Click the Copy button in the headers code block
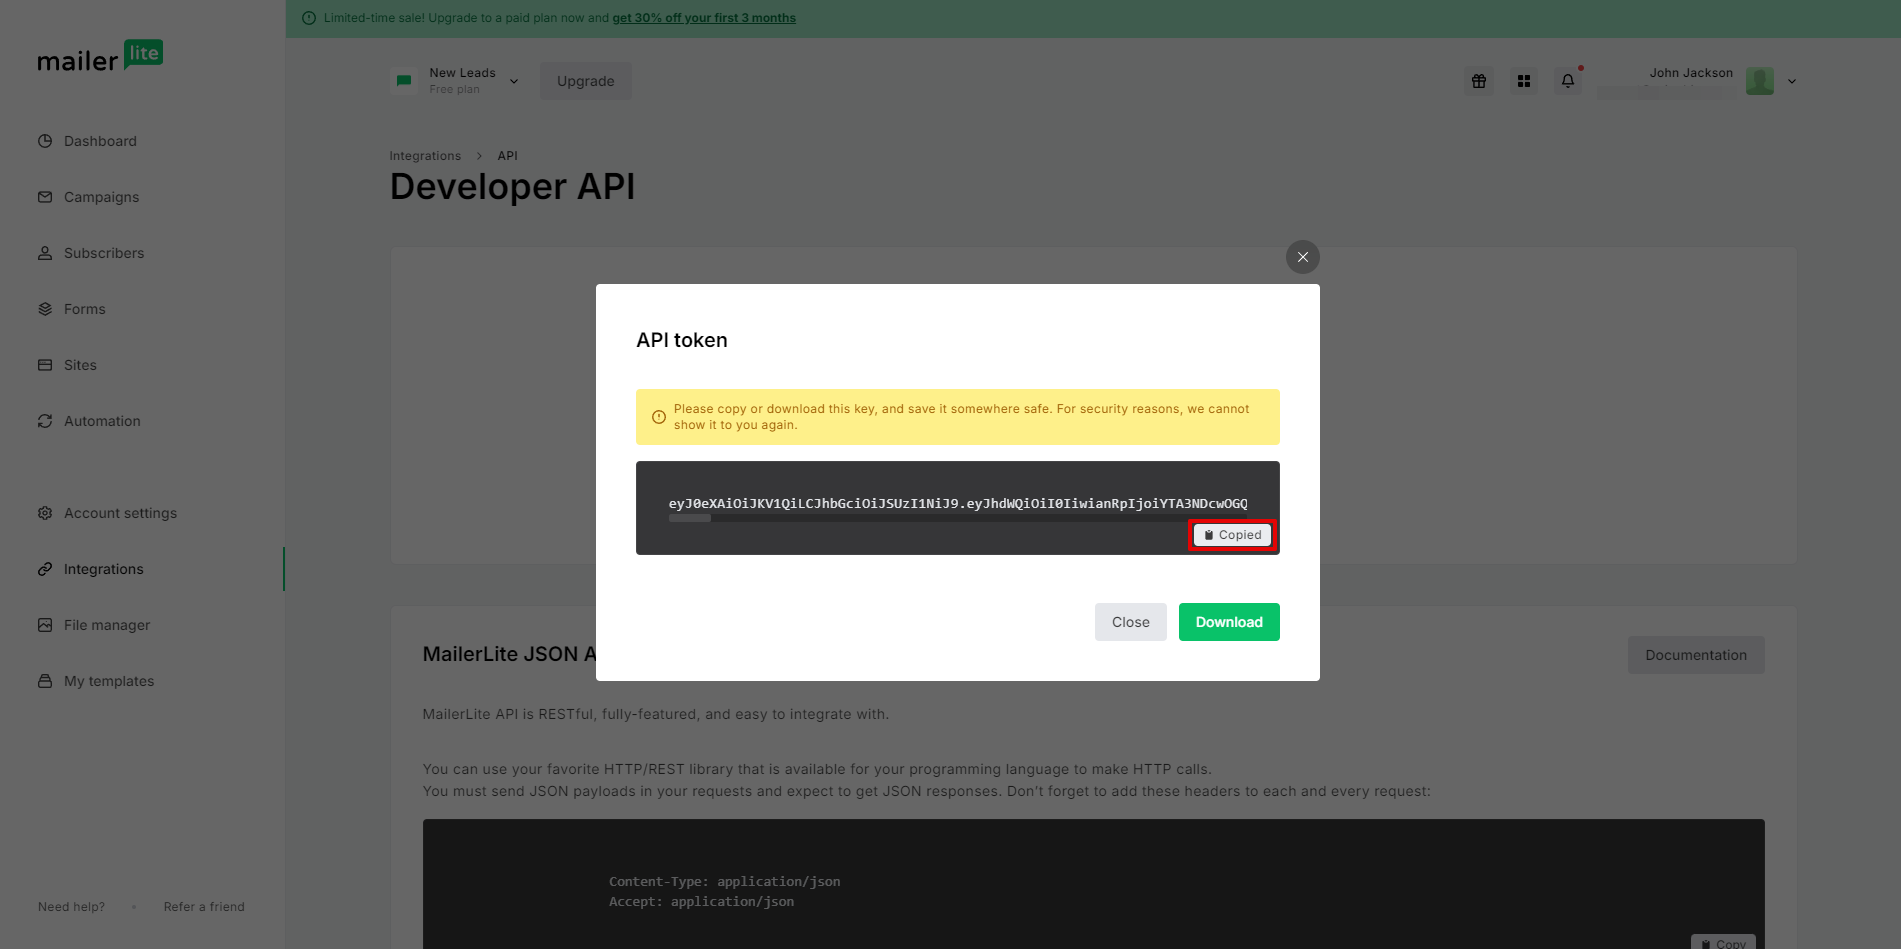Image resolution: width=1901 pixels, height=949 pixels. tap(1723, 943)
